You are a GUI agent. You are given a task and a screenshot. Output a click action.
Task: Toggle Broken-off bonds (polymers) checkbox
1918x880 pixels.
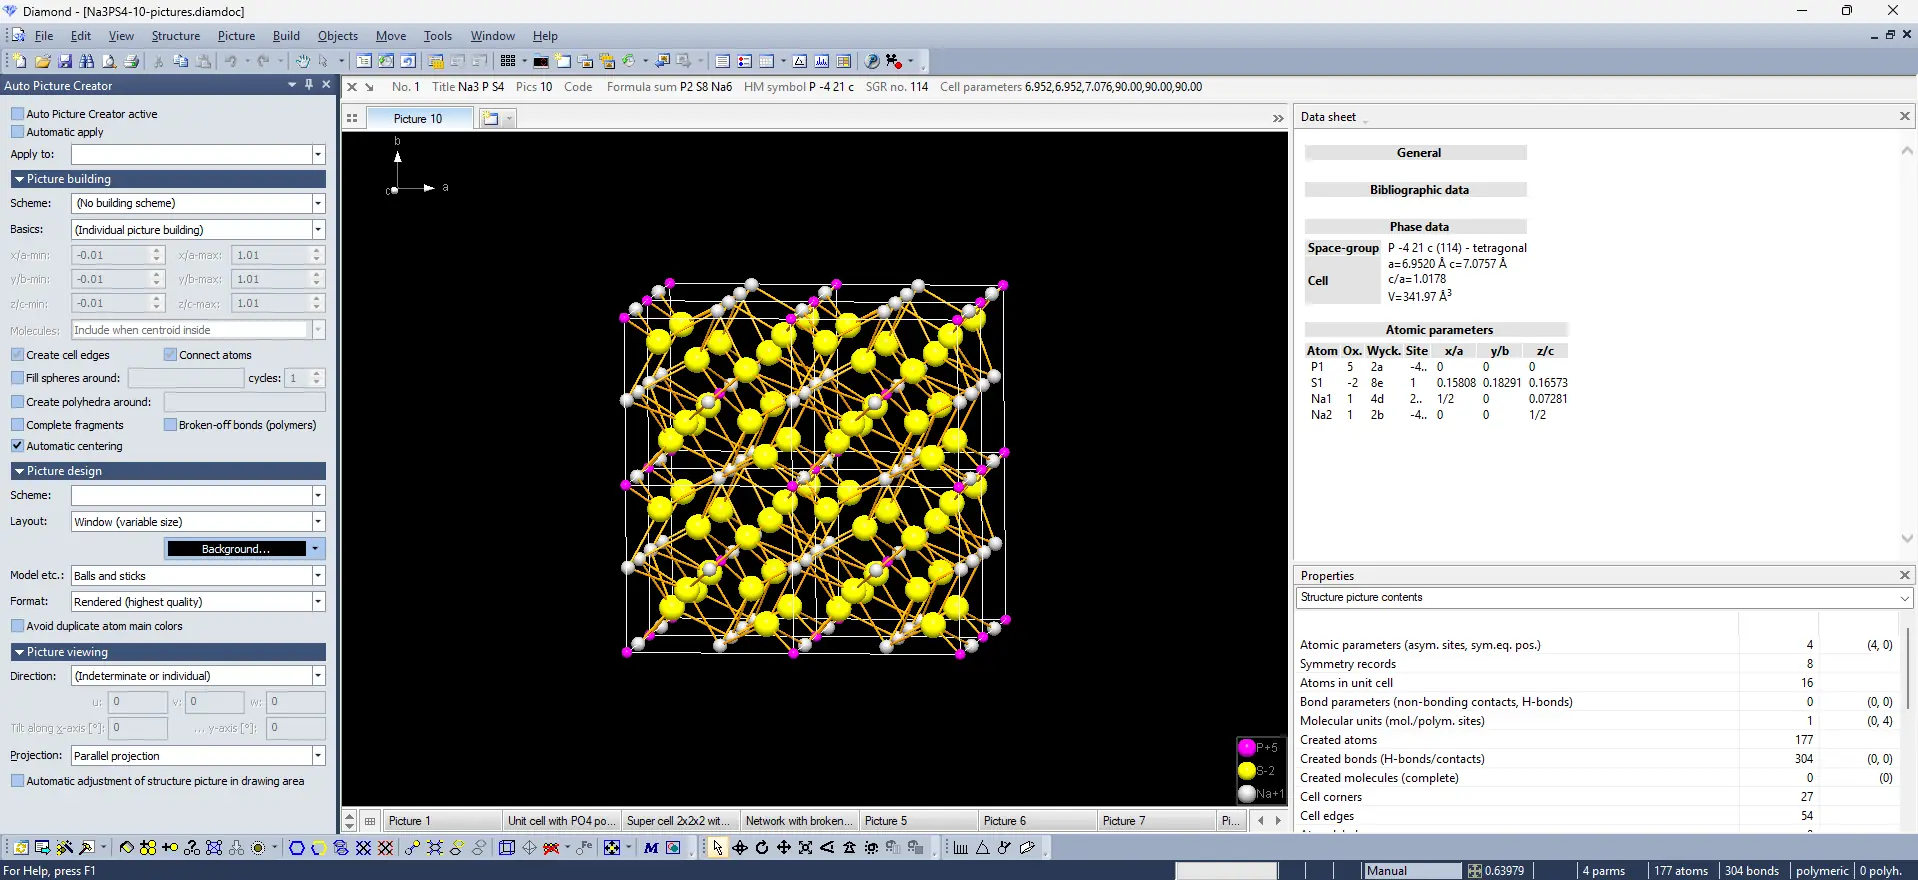click(x=170, y=425)
